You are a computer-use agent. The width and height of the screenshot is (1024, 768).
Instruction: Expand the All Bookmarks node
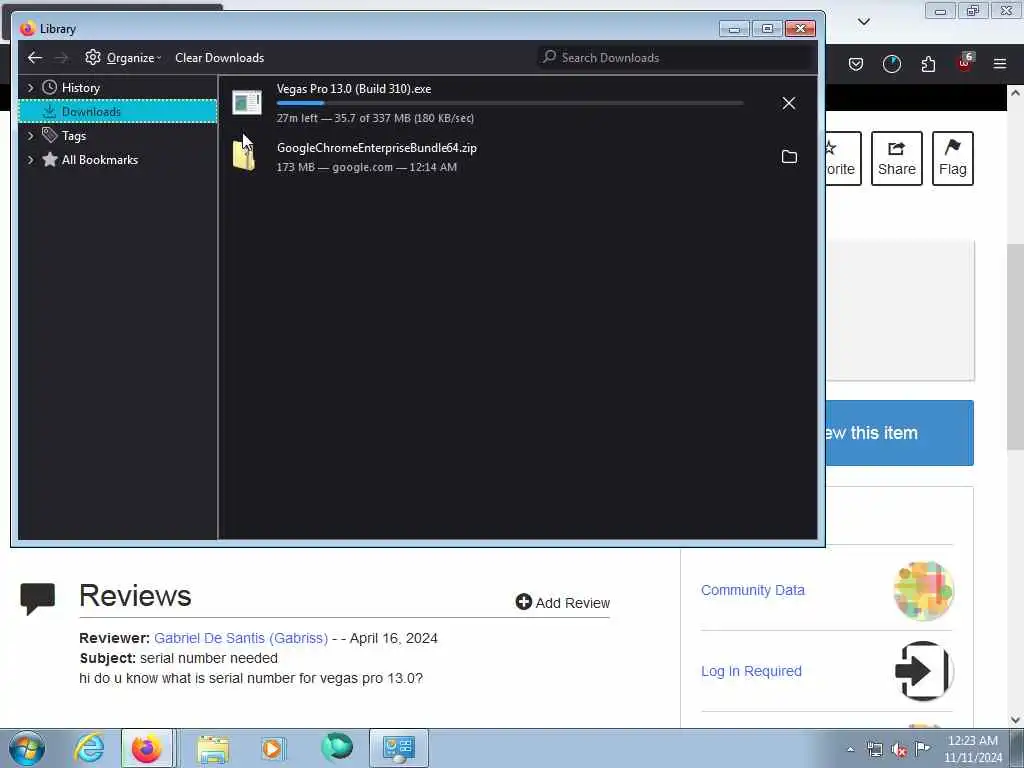pyautogui.click(x=30, y=160)
